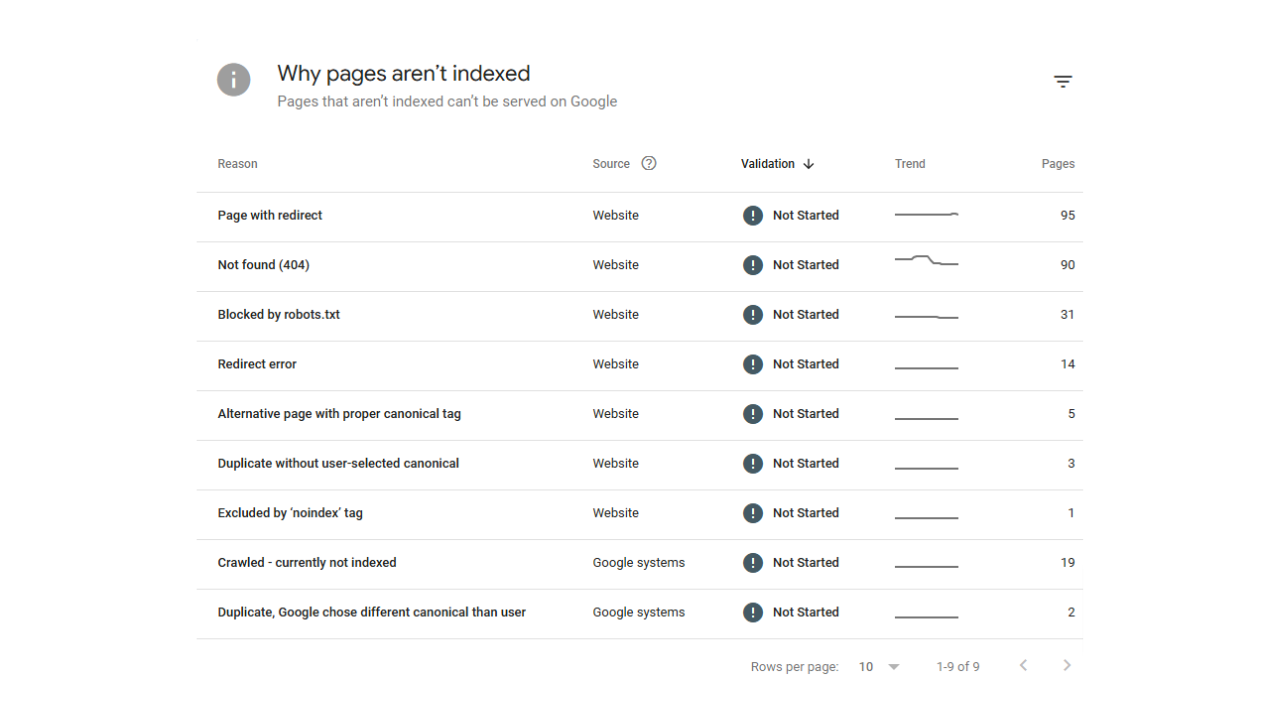Click the trend sparkline for Not found (404)
This screenshot has width=1280, height=720.
coord(927,262)
